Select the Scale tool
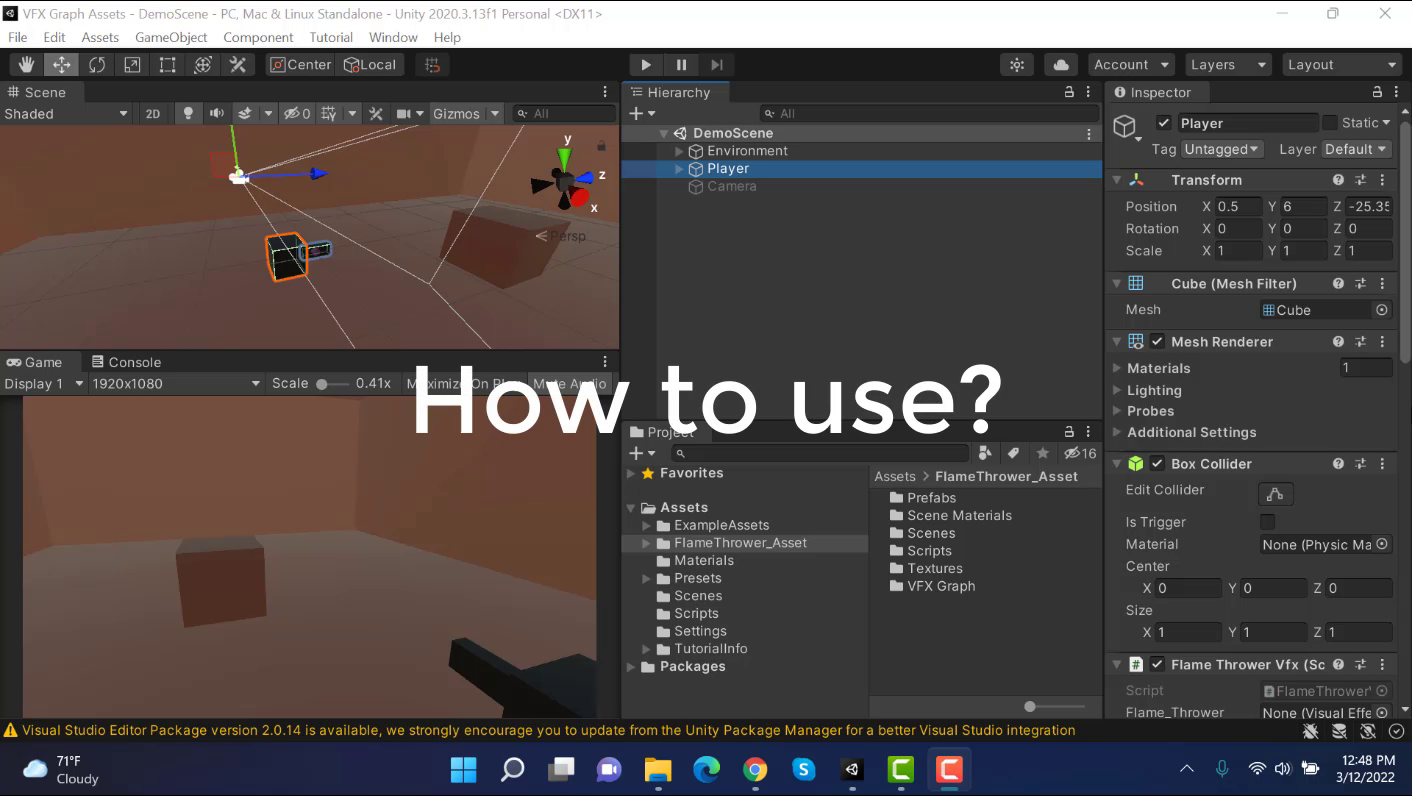Image resolution: width=1412 pixels, height=796 pixels. [x=132, y=65]
